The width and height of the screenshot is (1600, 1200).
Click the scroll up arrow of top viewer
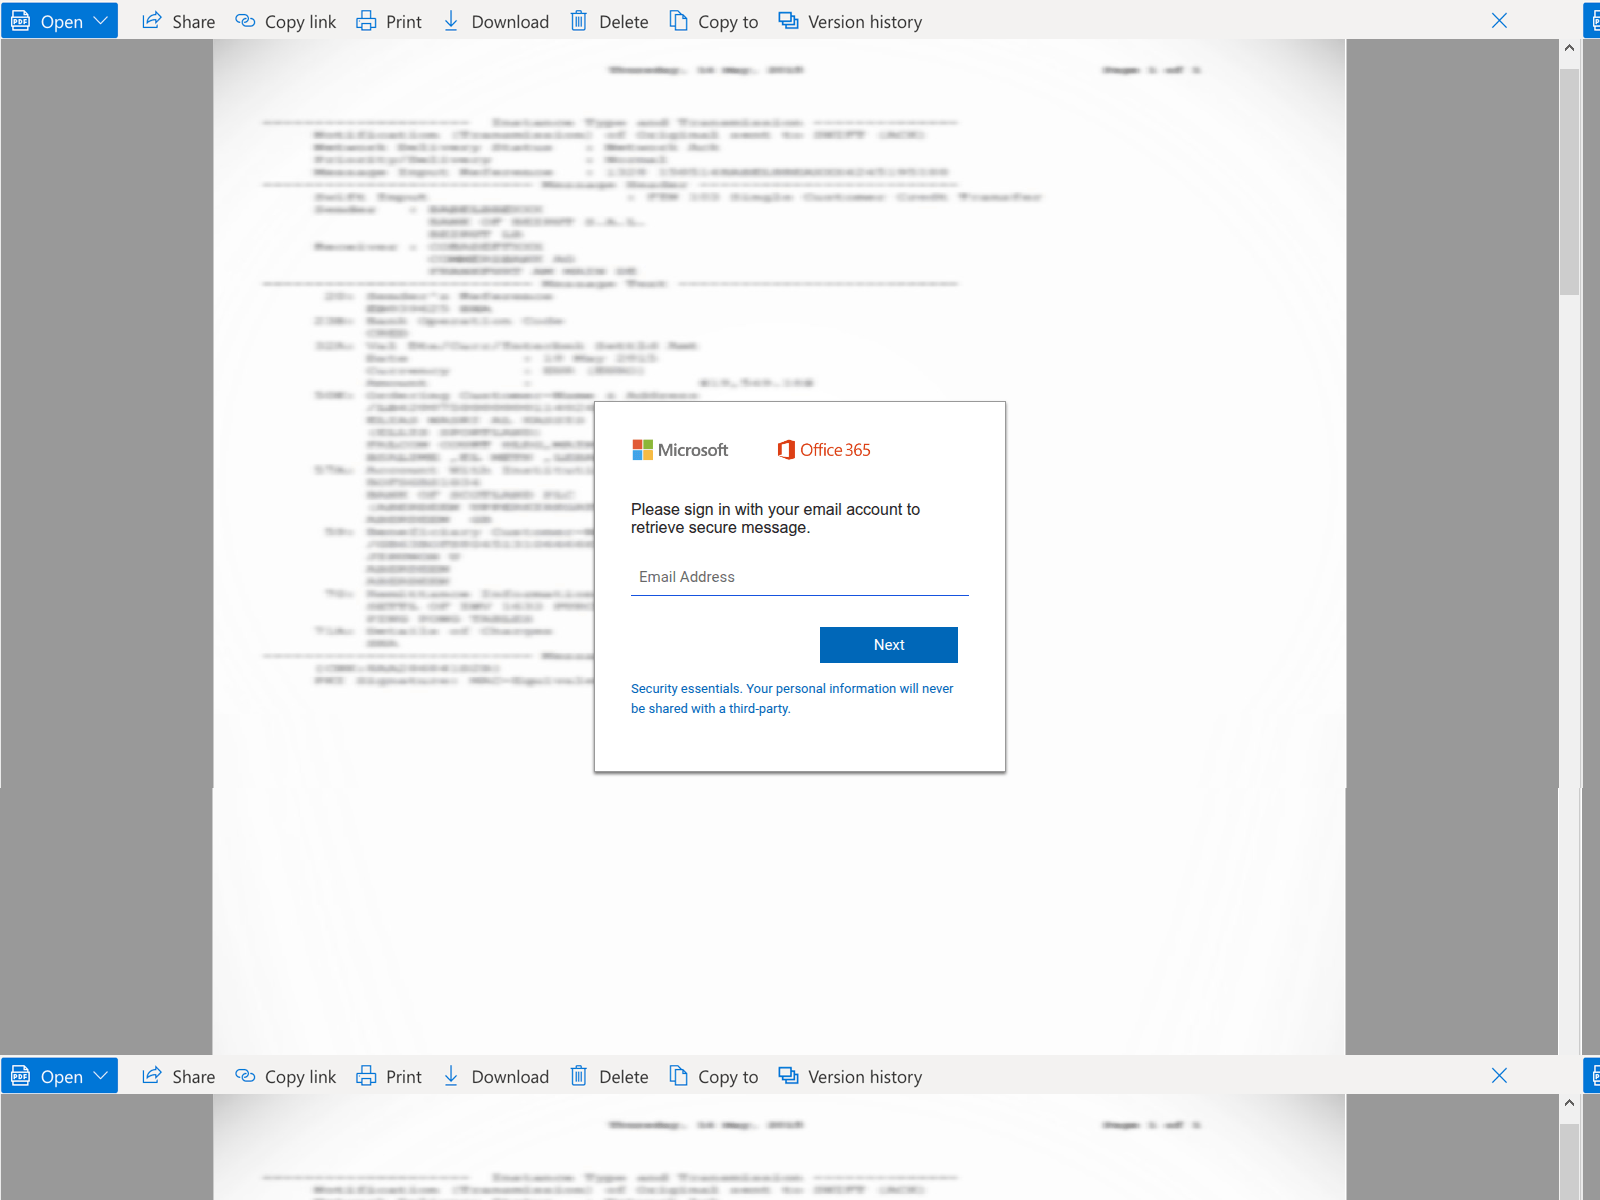coord(1569,48)
